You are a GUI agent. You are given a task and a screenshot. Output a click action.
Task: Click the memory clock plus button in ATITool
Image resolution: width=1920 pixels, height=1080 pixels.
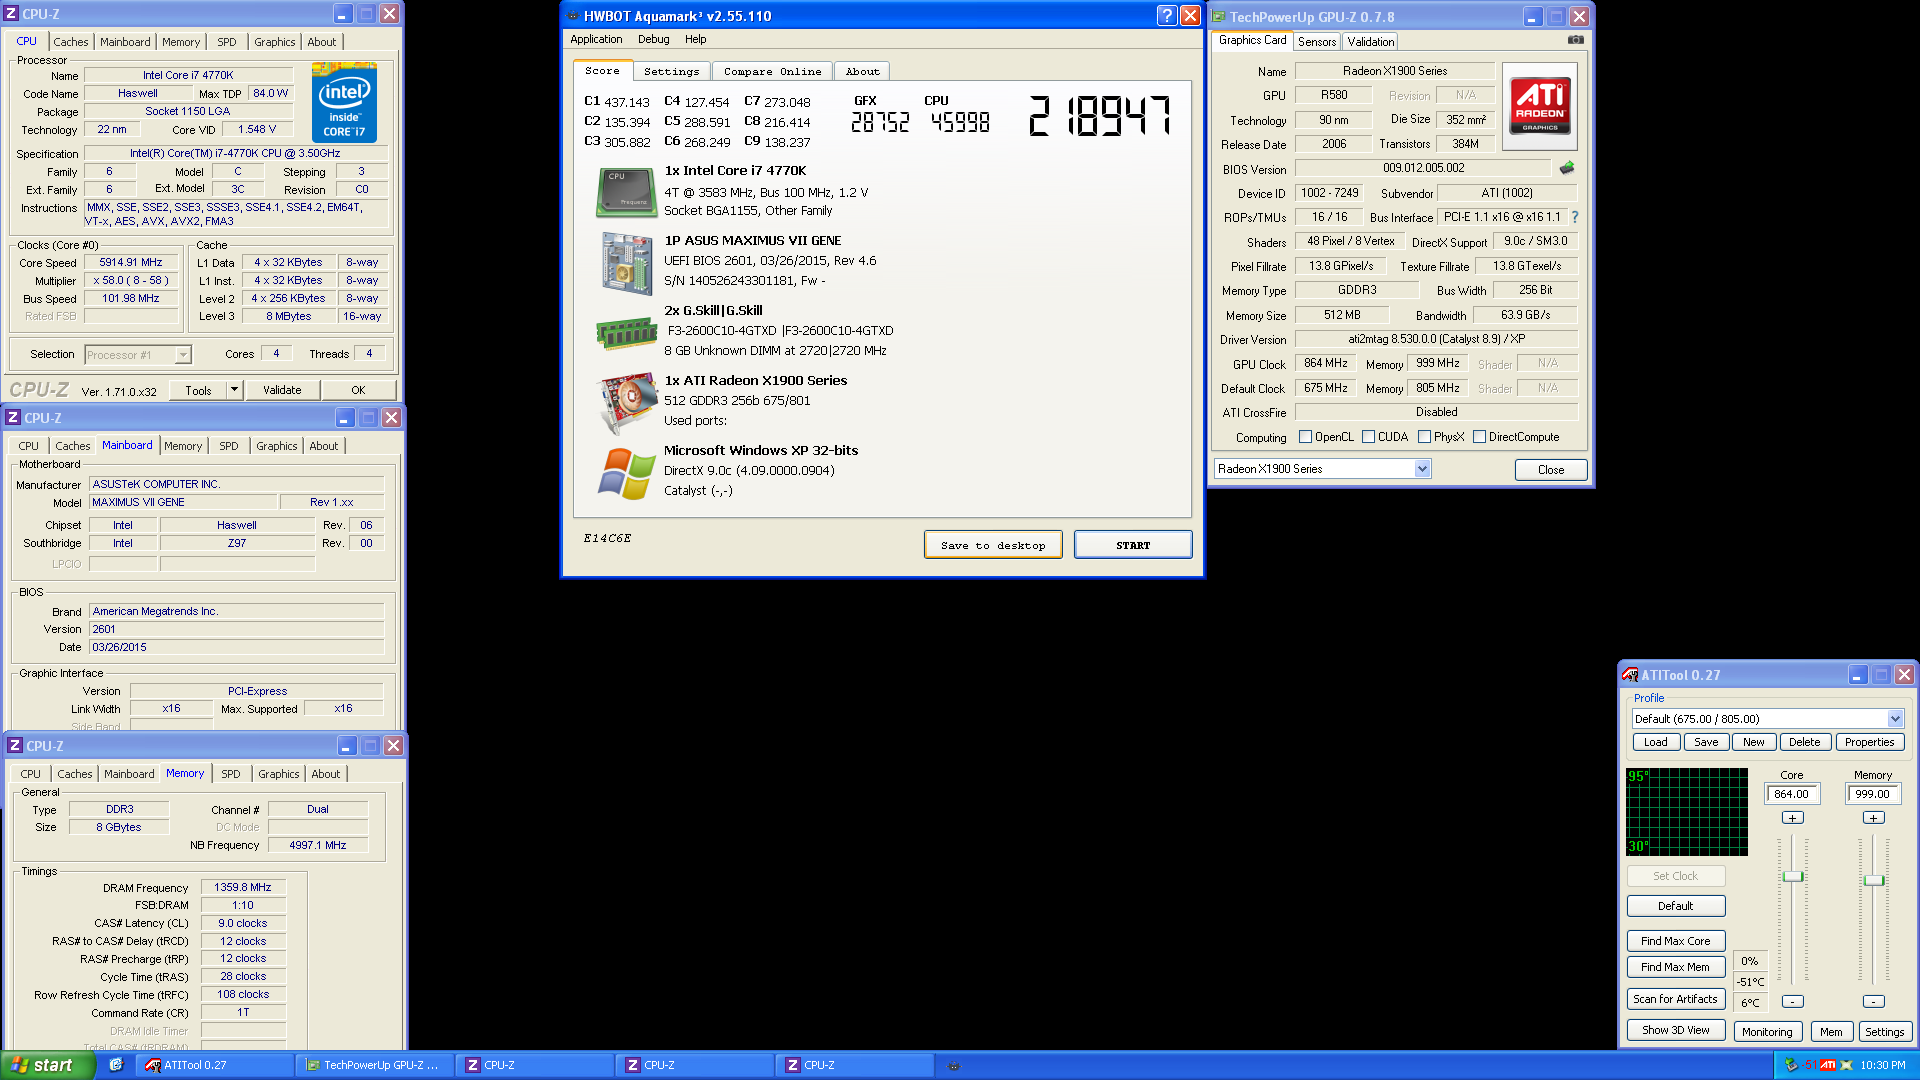coord(1874,818)
